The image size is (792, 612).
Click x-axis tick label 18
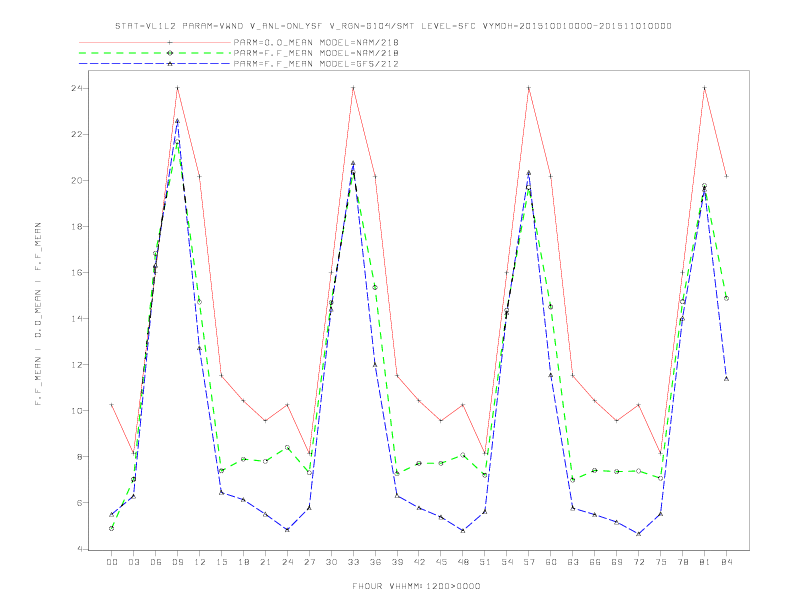243,562
